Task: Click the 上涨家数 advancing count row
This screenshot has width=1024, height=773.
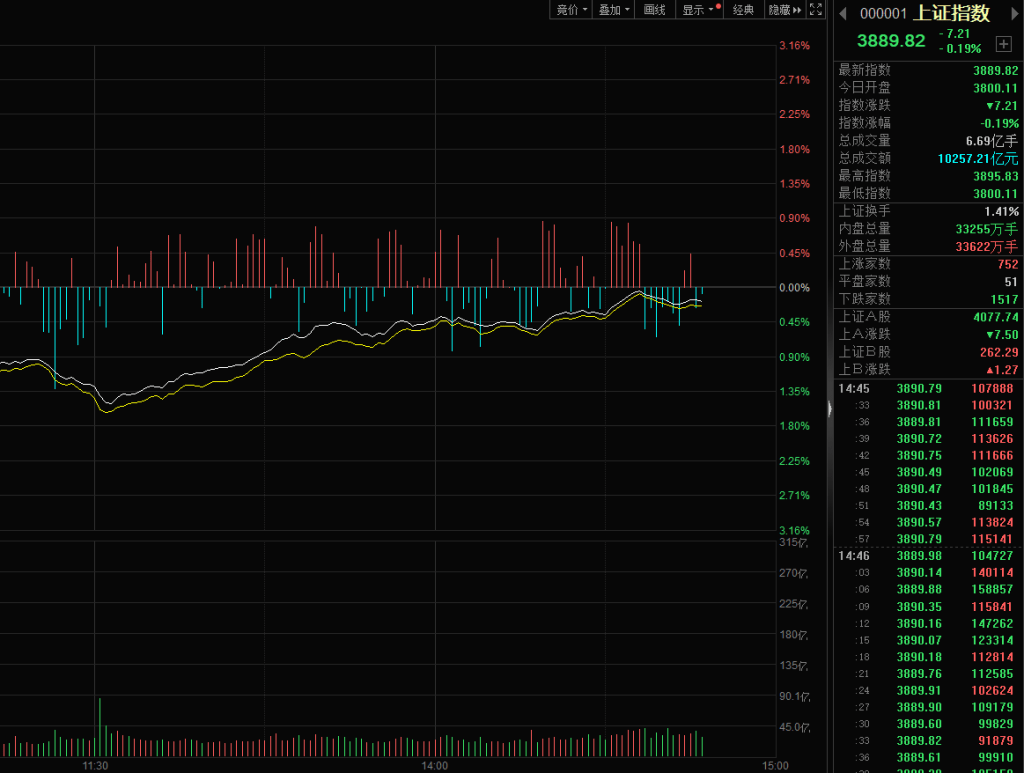Action: pos(927,264)
